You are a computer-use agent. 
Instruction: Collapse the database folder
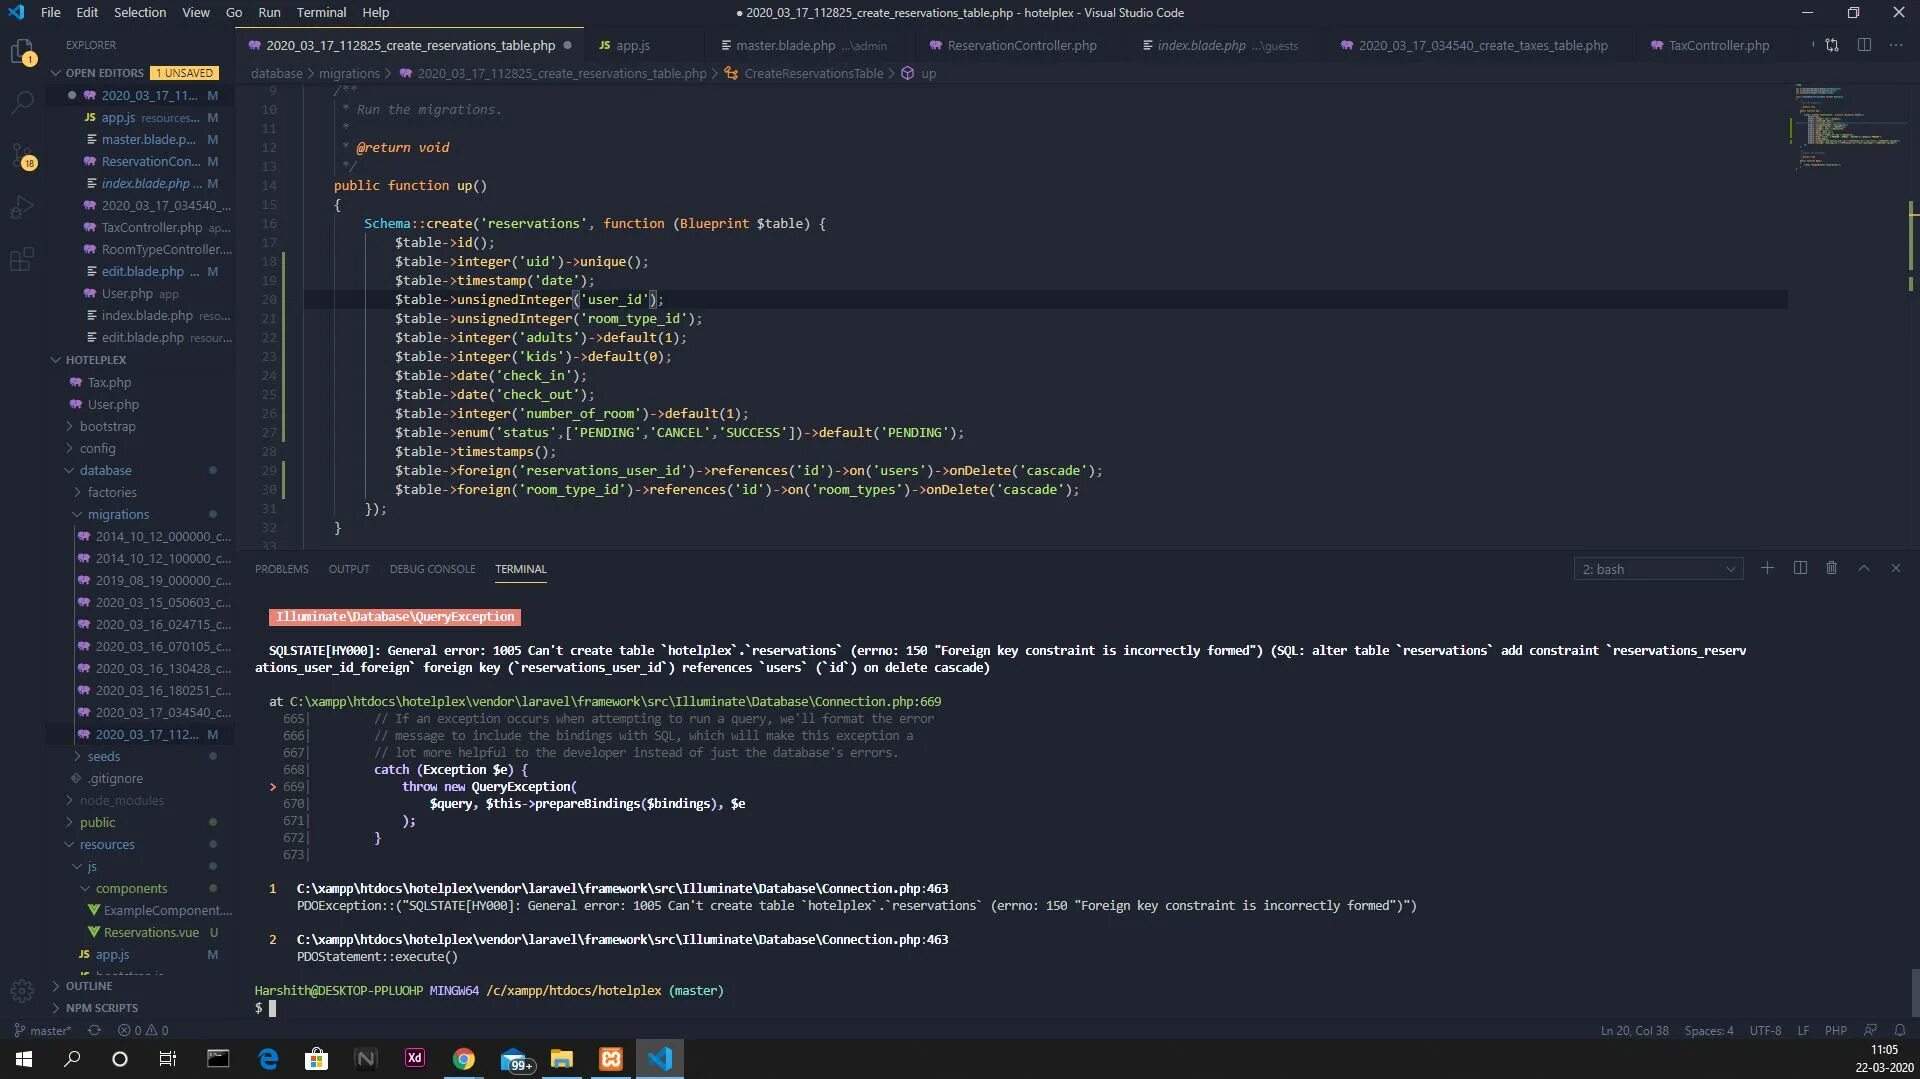105,470
